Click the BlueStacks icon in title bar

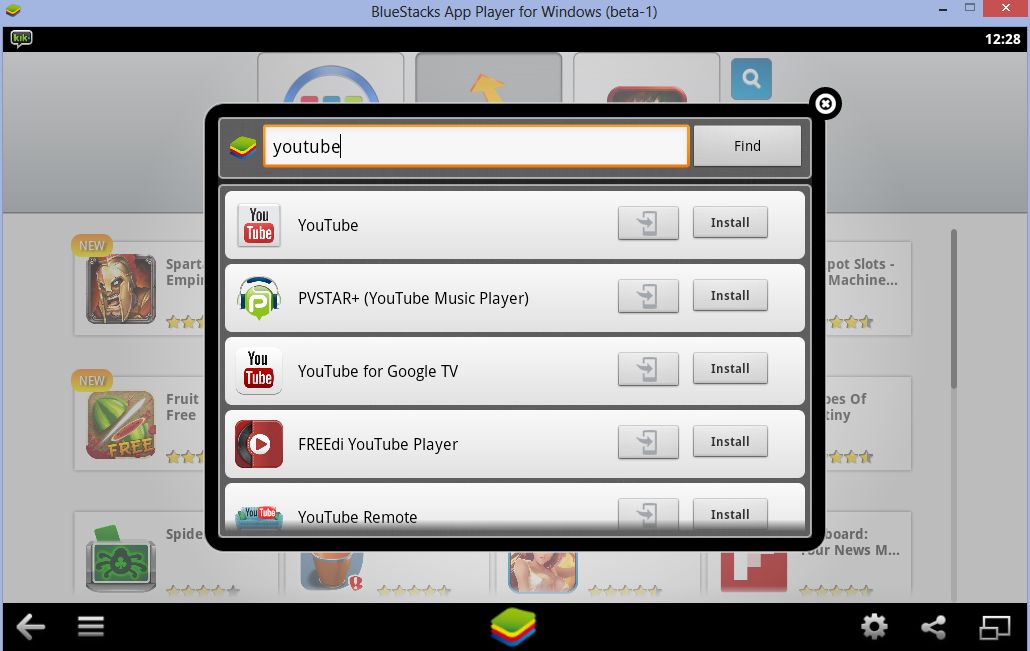(13, 11)
